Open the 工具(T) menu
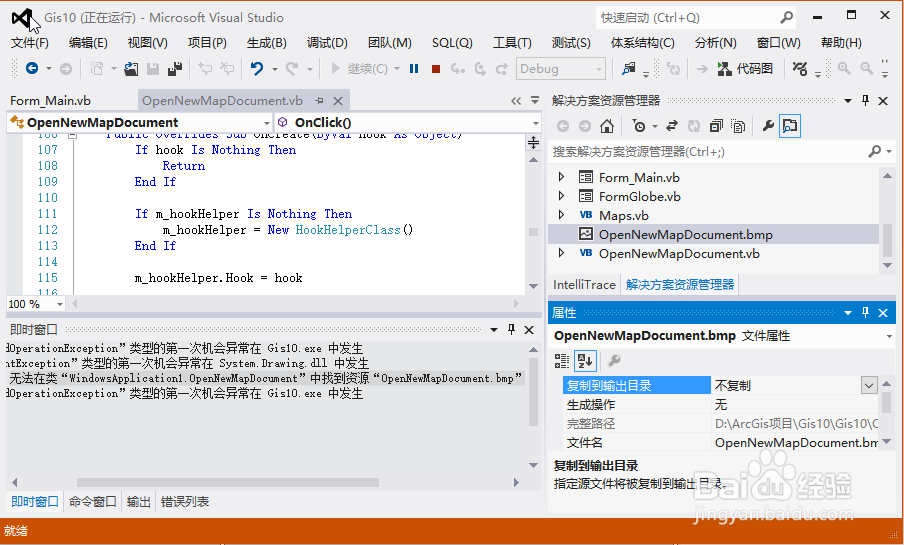Screen dimensions: 904x545 click(512, 43)
